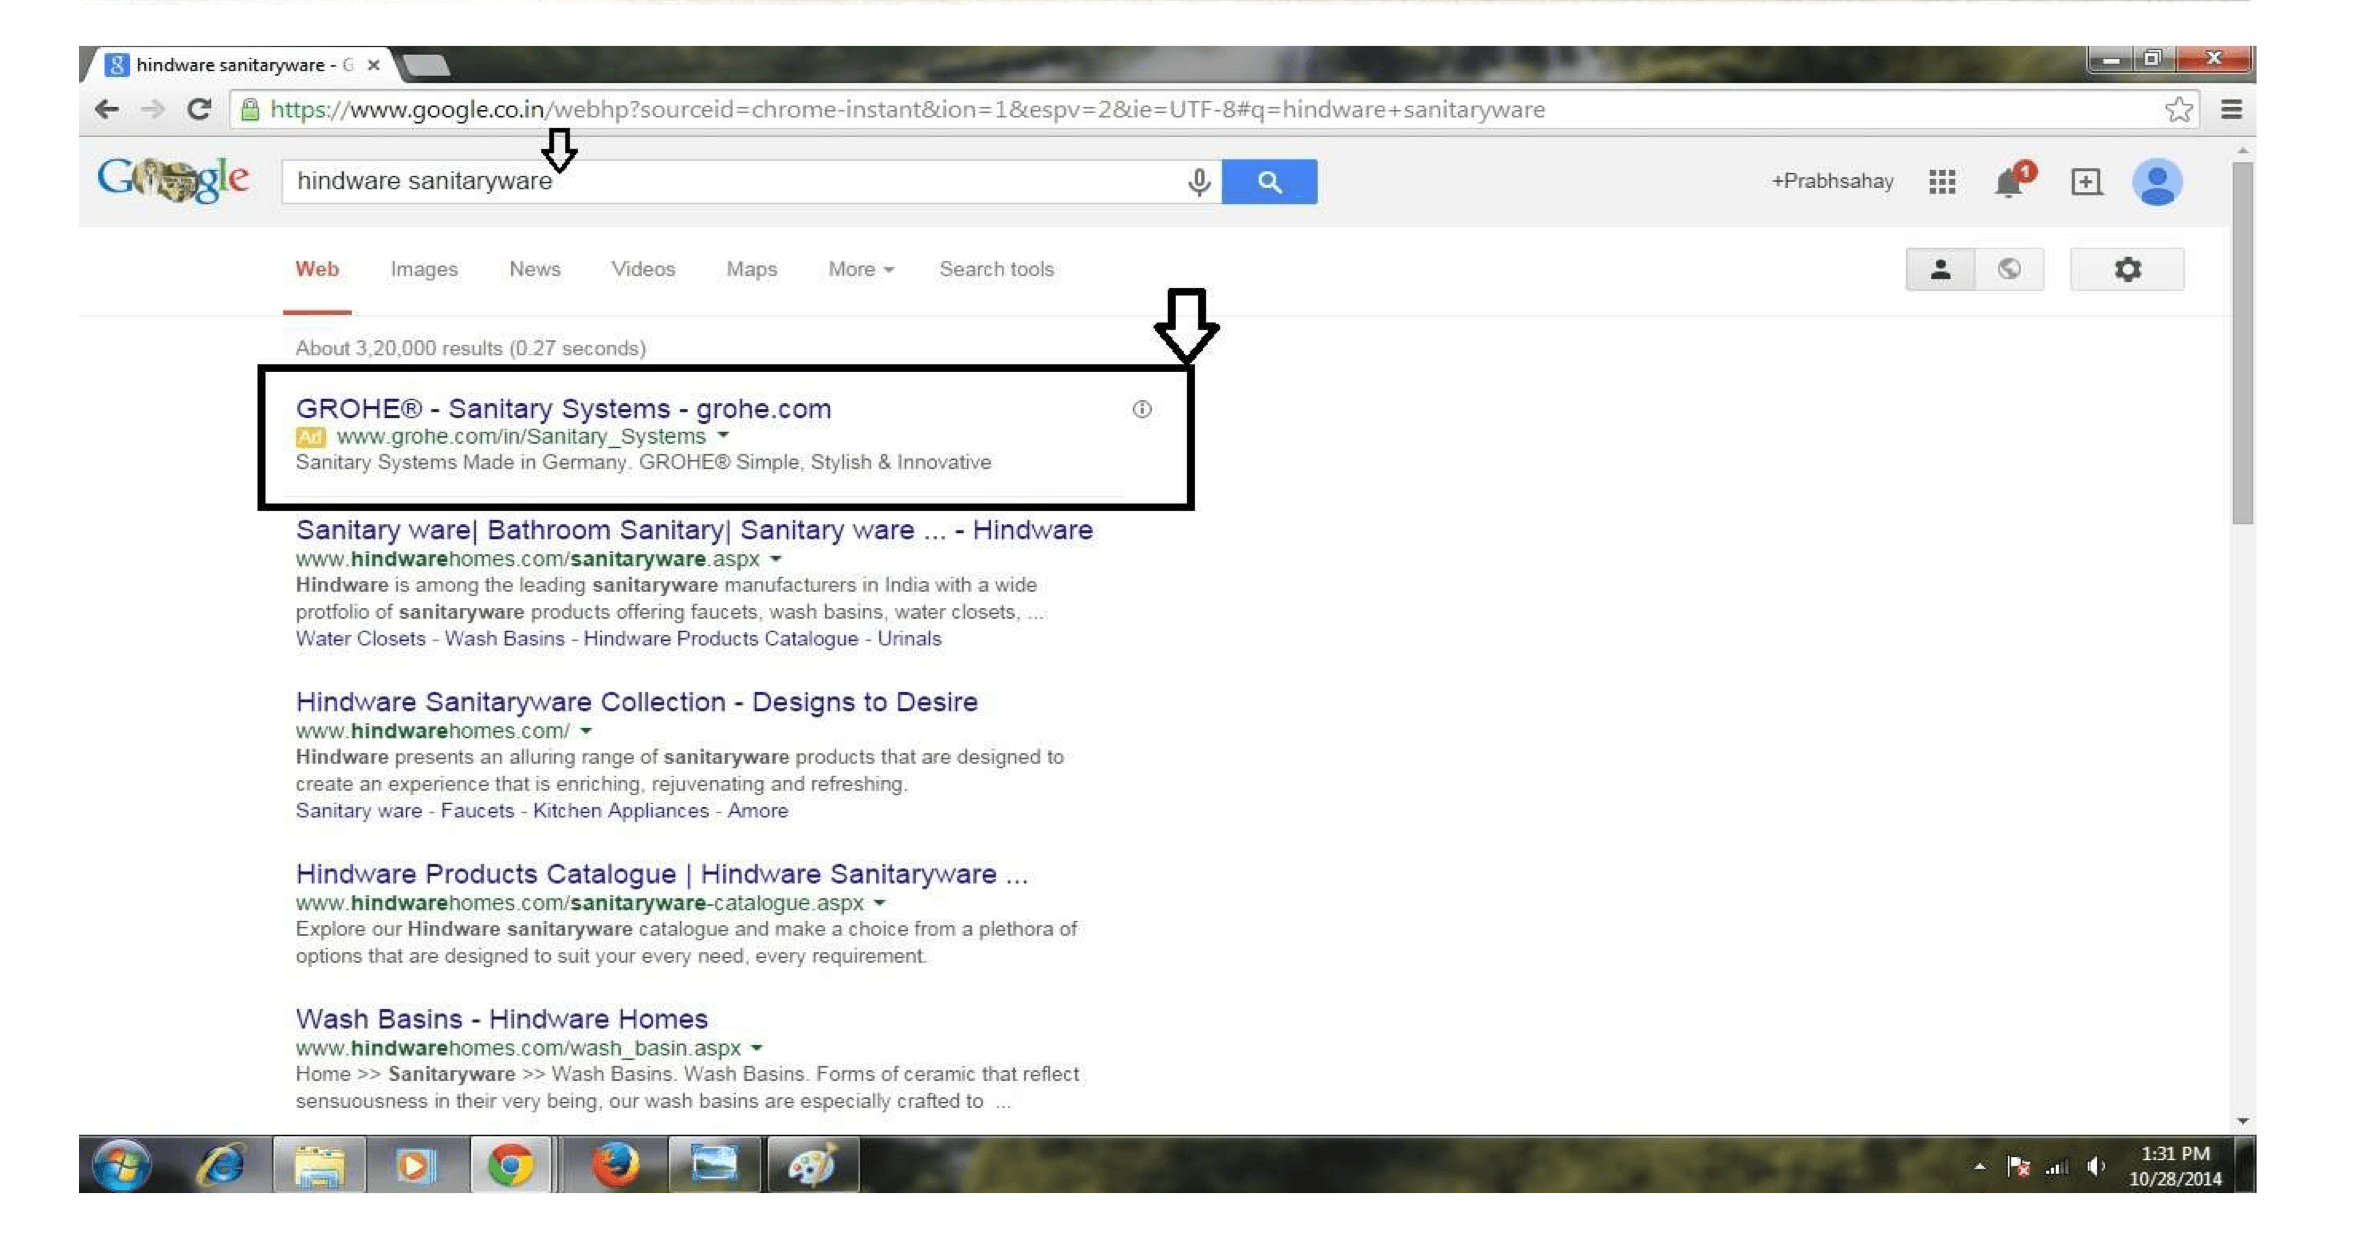Launch Internet Explorer from taskbar
This screenshot has width=2358, height=1236.
coord(221,1165)
